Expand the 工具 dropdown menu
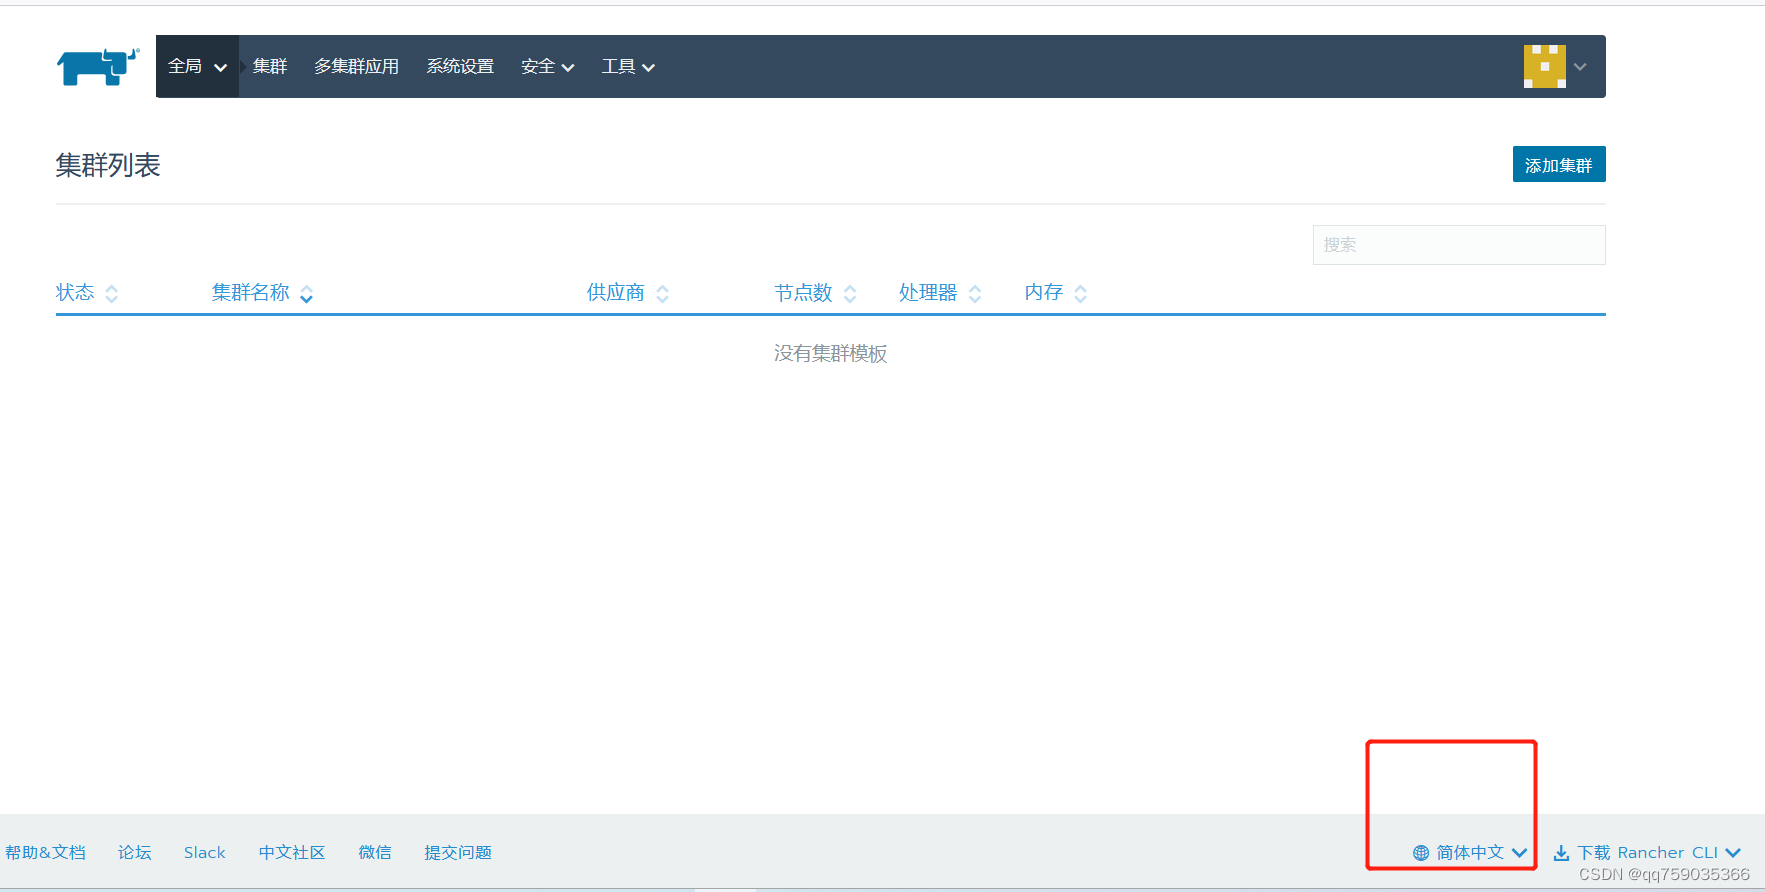Image resolution: width=1765 pixels, height=892 pixels. click(628, 67)
